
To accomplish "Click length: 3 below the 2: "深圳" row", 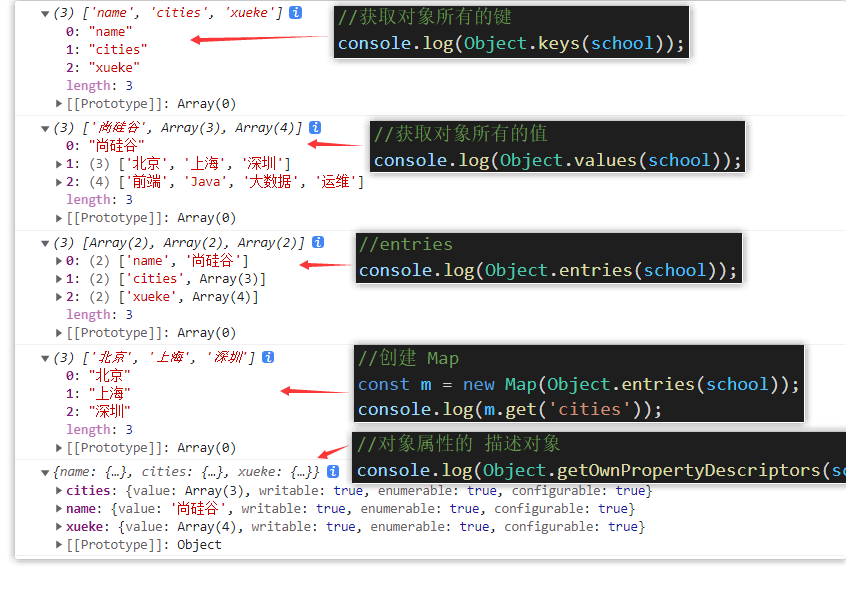I will coord(99,429).
